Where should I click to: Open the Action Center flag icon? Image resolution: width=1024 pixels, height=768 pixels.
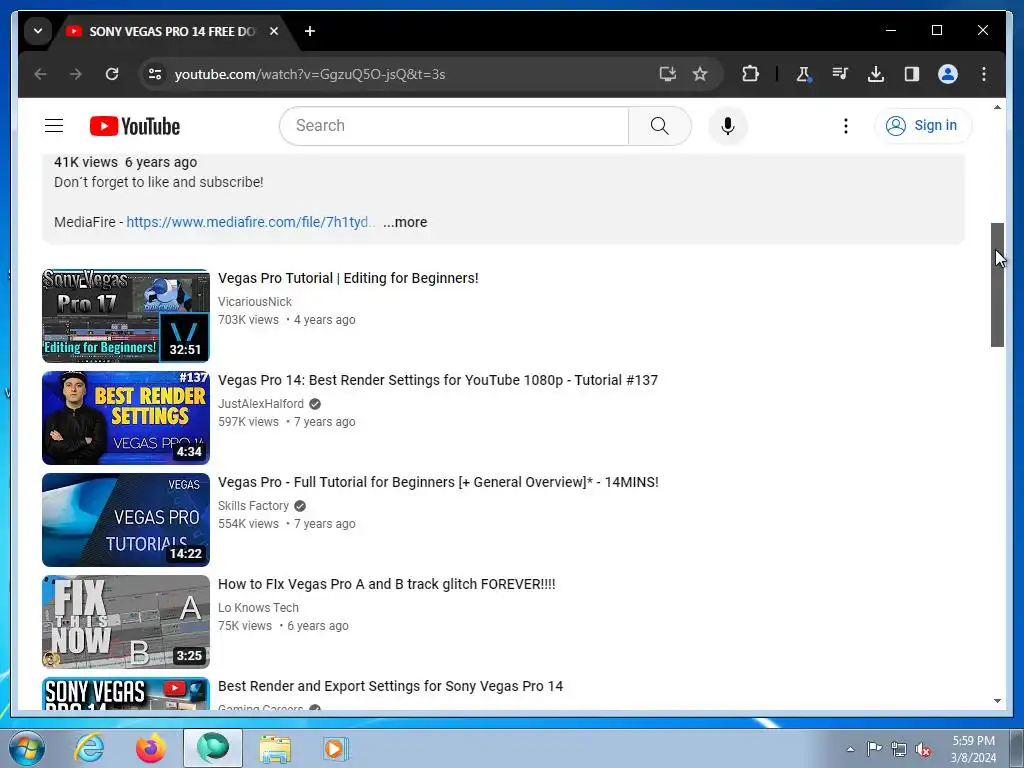pos(874,749)
